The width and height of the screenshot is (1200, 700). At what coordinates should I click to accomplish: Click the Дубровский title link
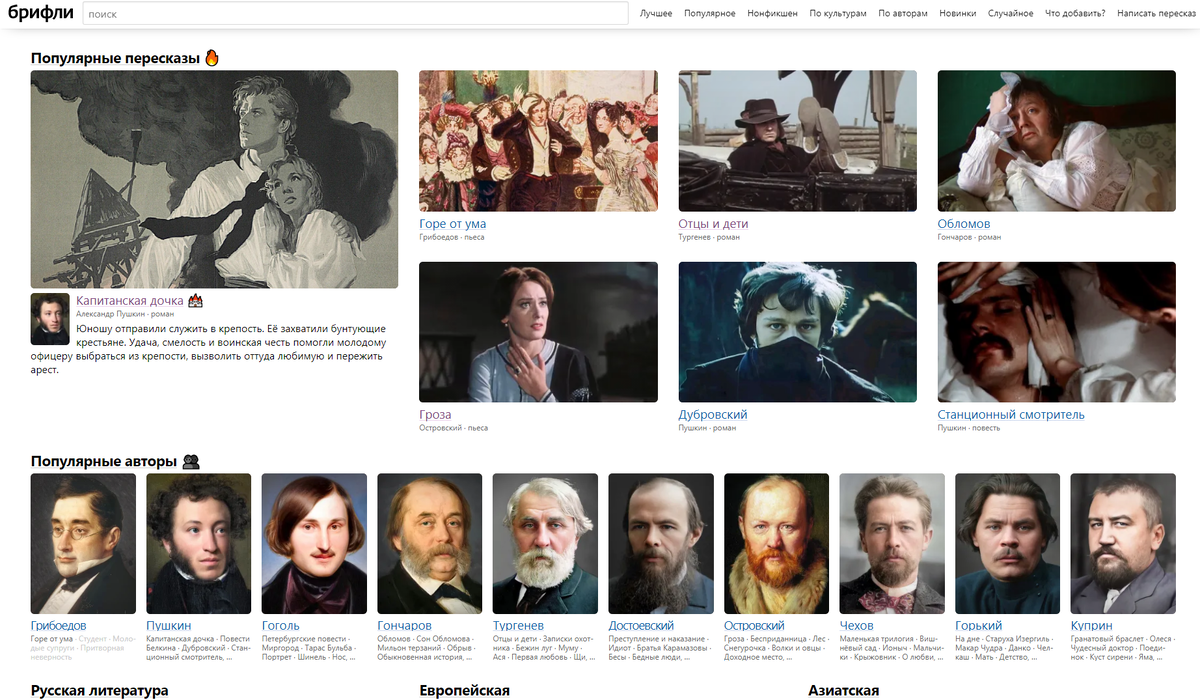click(x=713, y=415)
